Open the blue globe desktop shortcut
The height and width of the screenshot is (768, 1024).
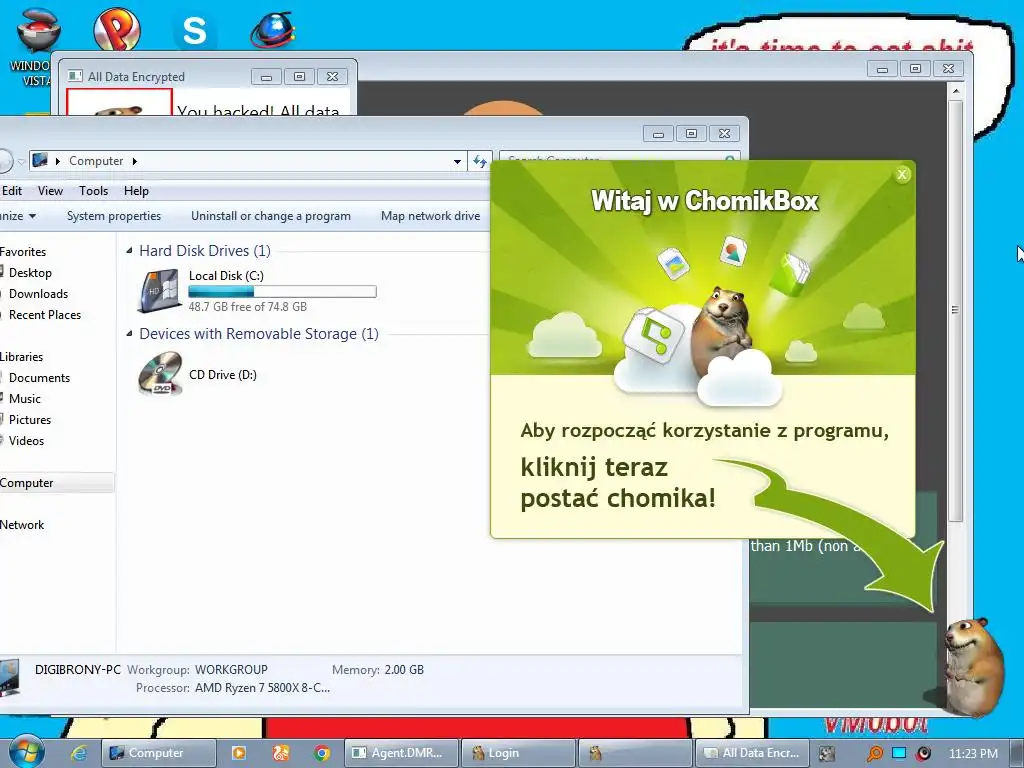pos(273,30)
